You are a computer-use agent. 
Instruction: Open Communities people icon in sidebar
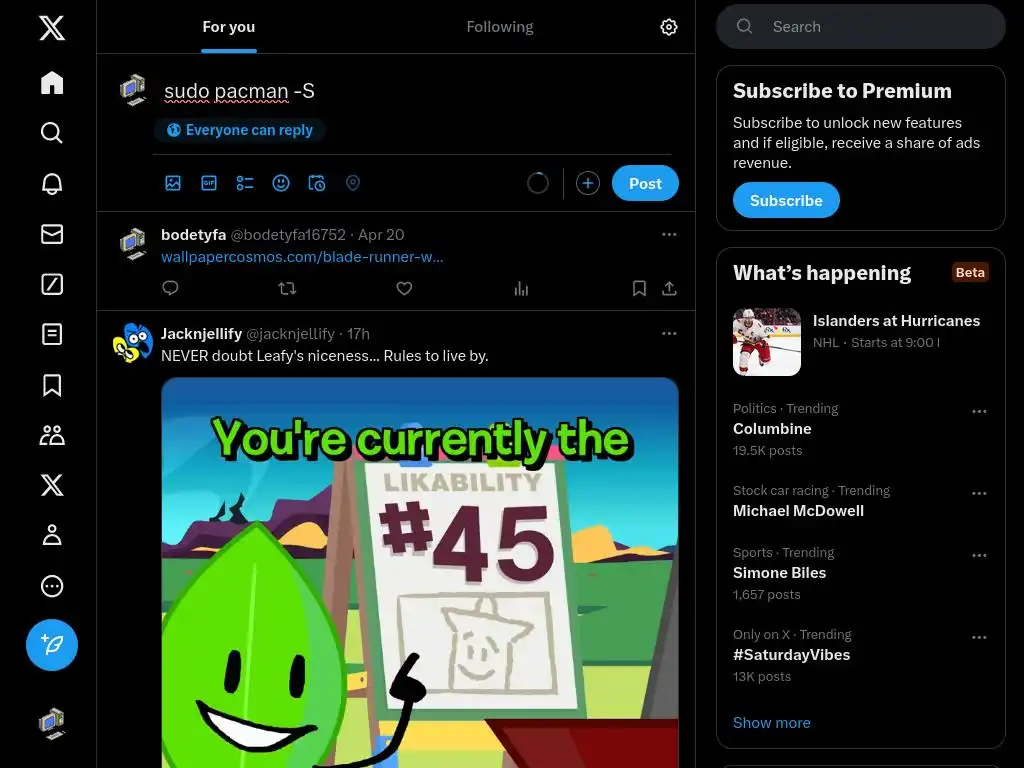pyautogui.click(x=52, y=435)
